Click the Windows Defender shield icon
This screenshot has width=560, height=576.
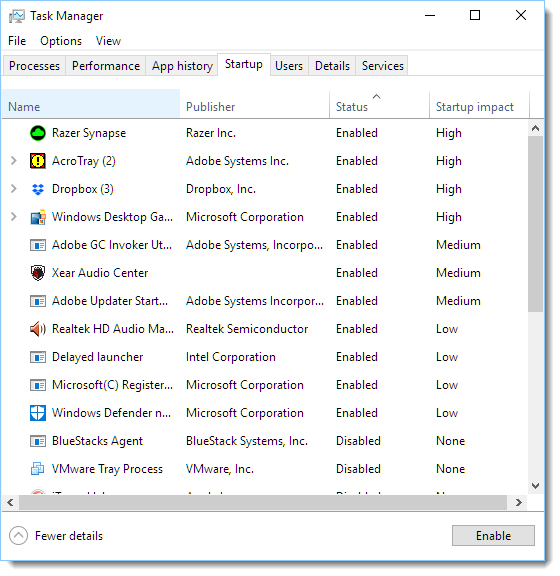coord(38,413)
